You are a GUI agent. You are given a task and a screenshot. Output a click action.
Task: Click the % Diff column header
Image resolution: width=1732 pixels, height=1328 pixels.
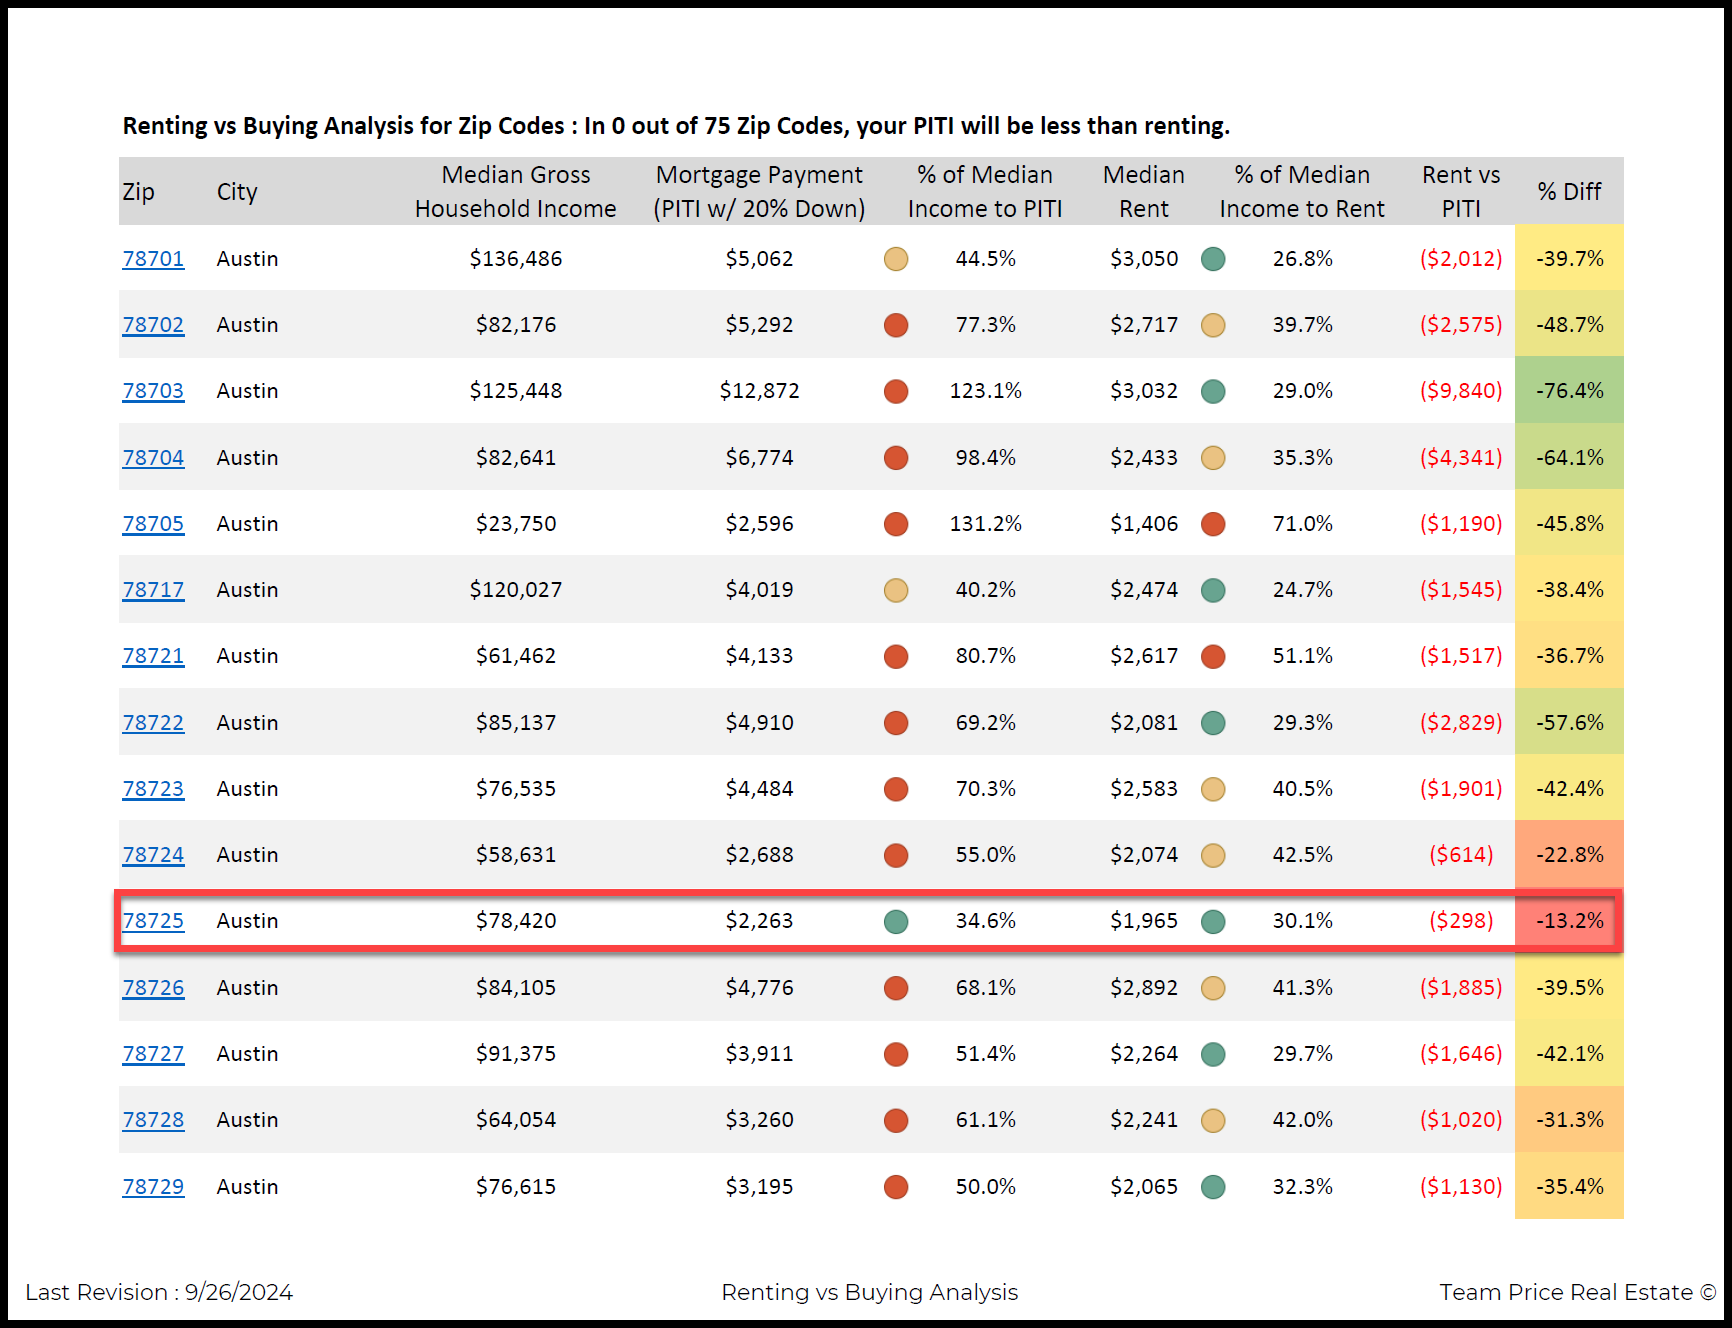click(x=1569, y=191)
